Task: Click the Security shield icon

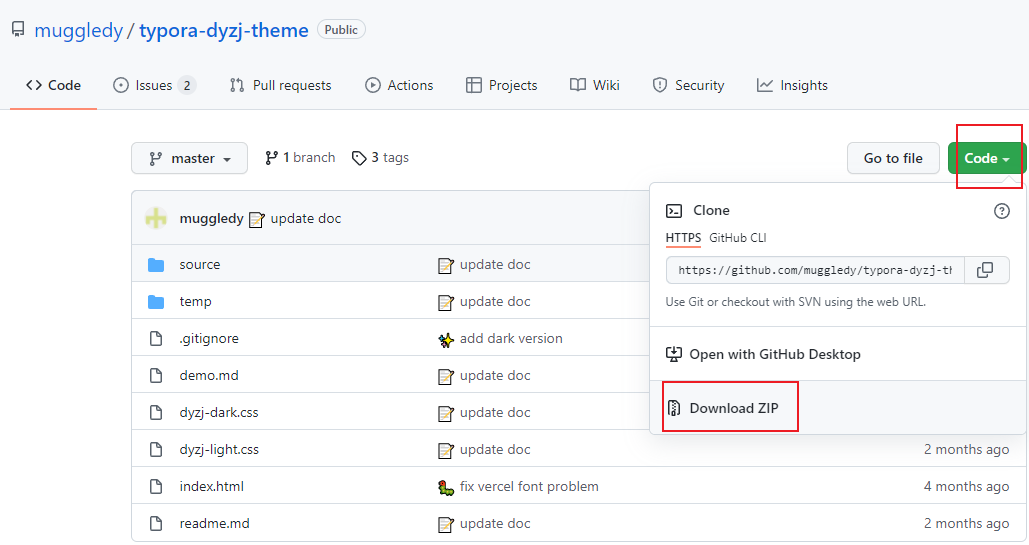Action: coord(660,85)
